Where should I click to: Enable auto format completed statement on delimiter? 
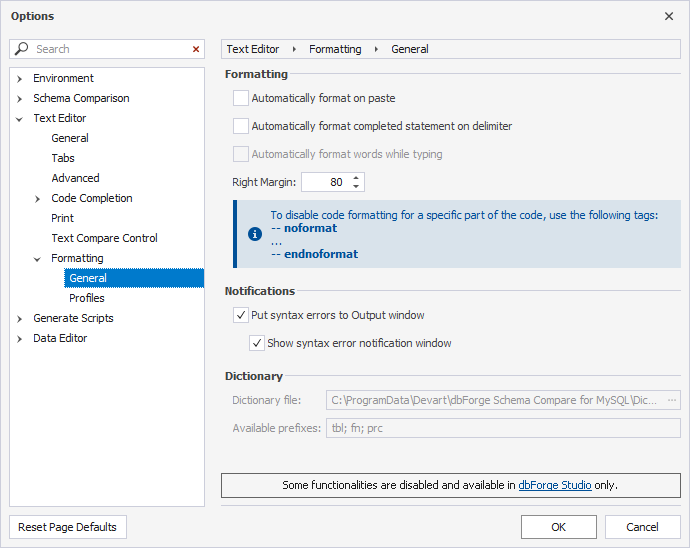click(x=241, y=126)
